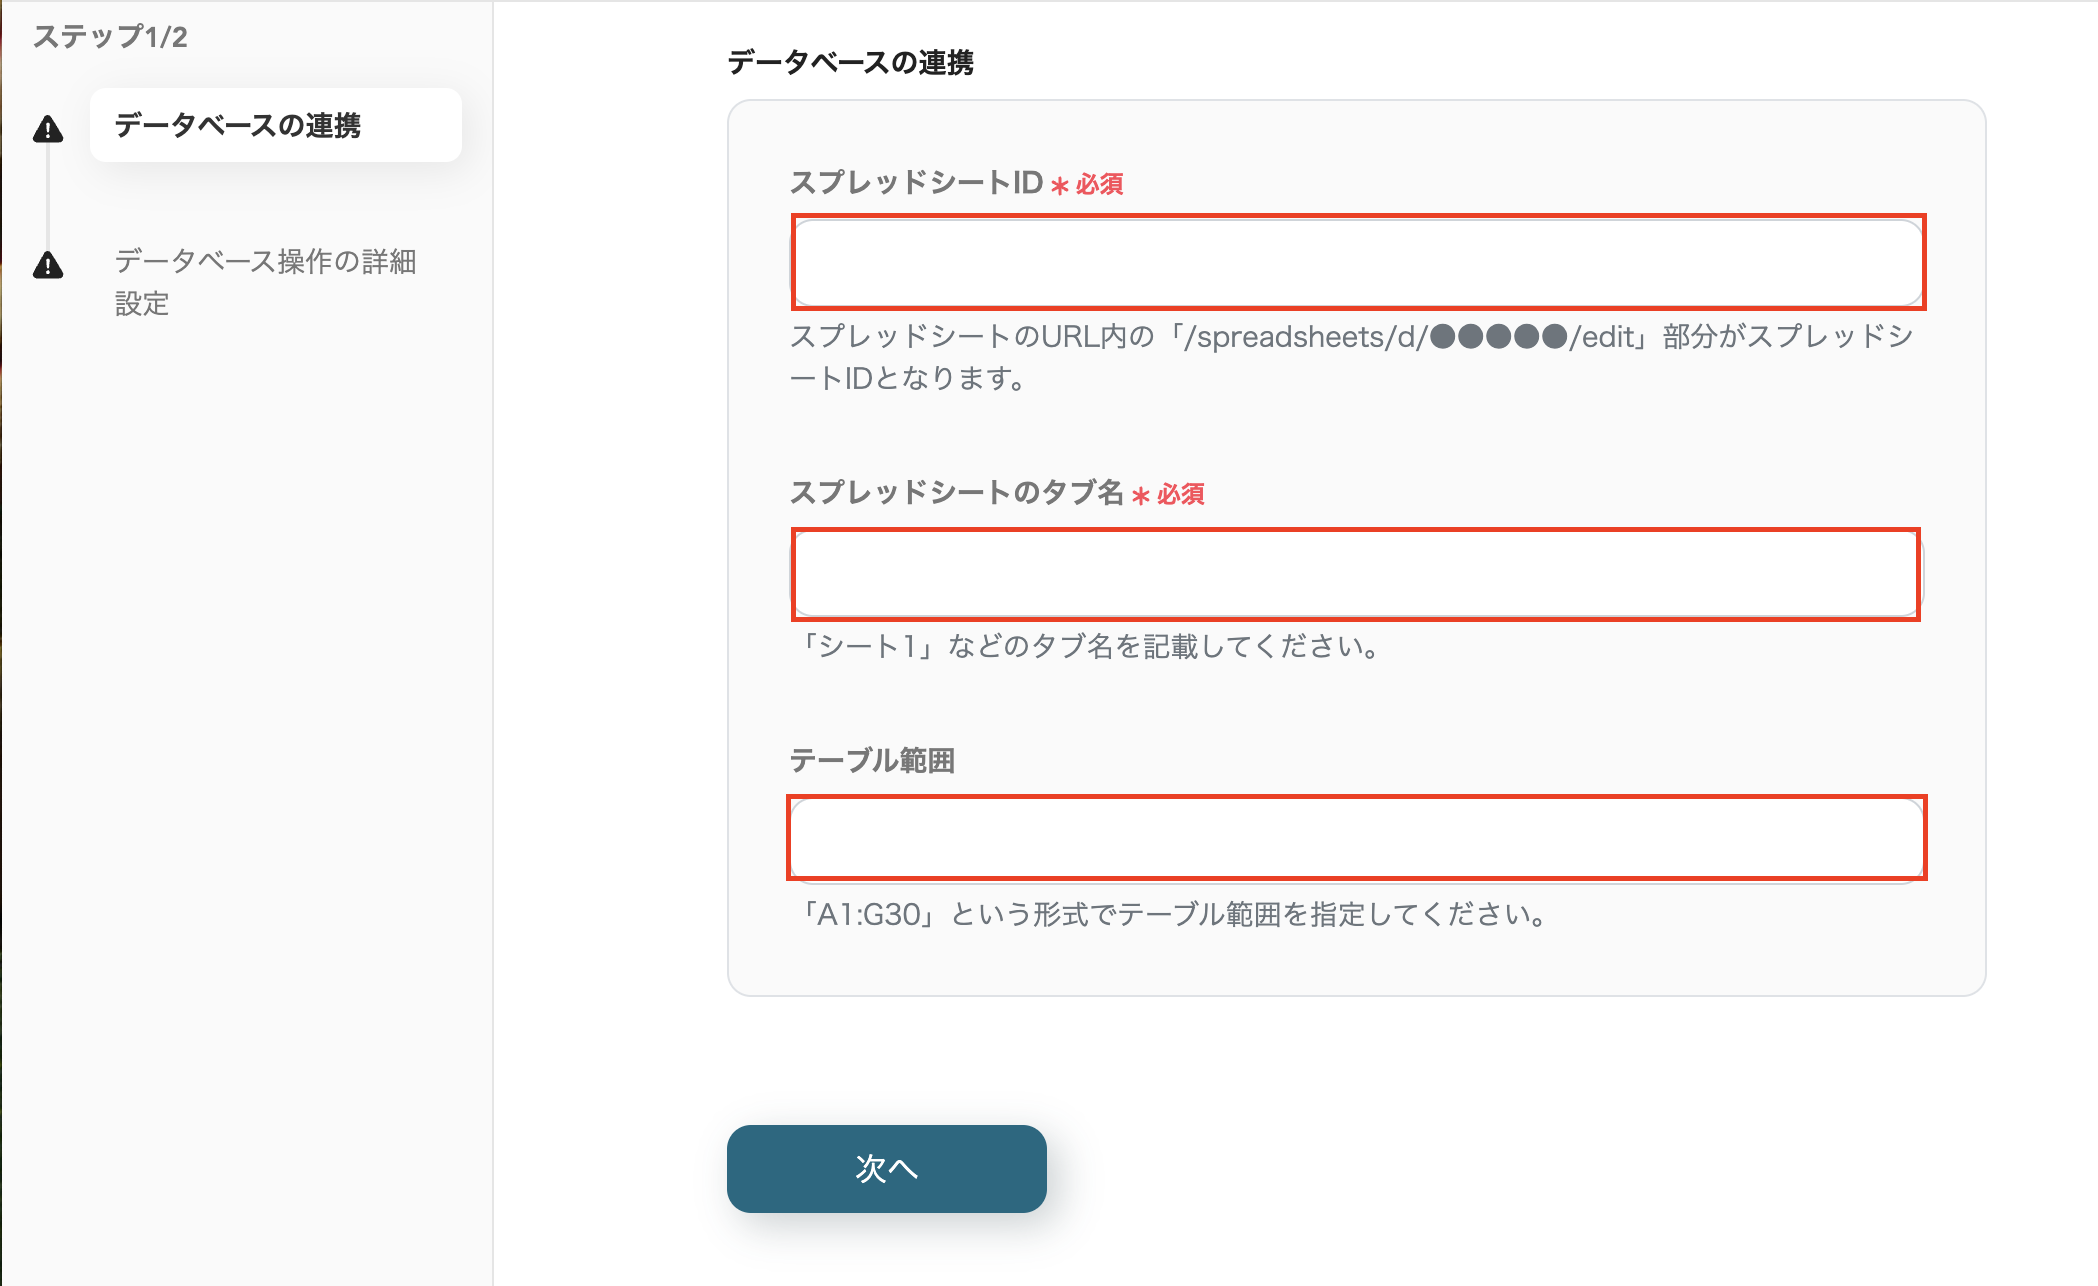The image size is (2098, 1286).
Task: Click the red asterisk beside スプレッドシートID
Action: coord(1059,183)
